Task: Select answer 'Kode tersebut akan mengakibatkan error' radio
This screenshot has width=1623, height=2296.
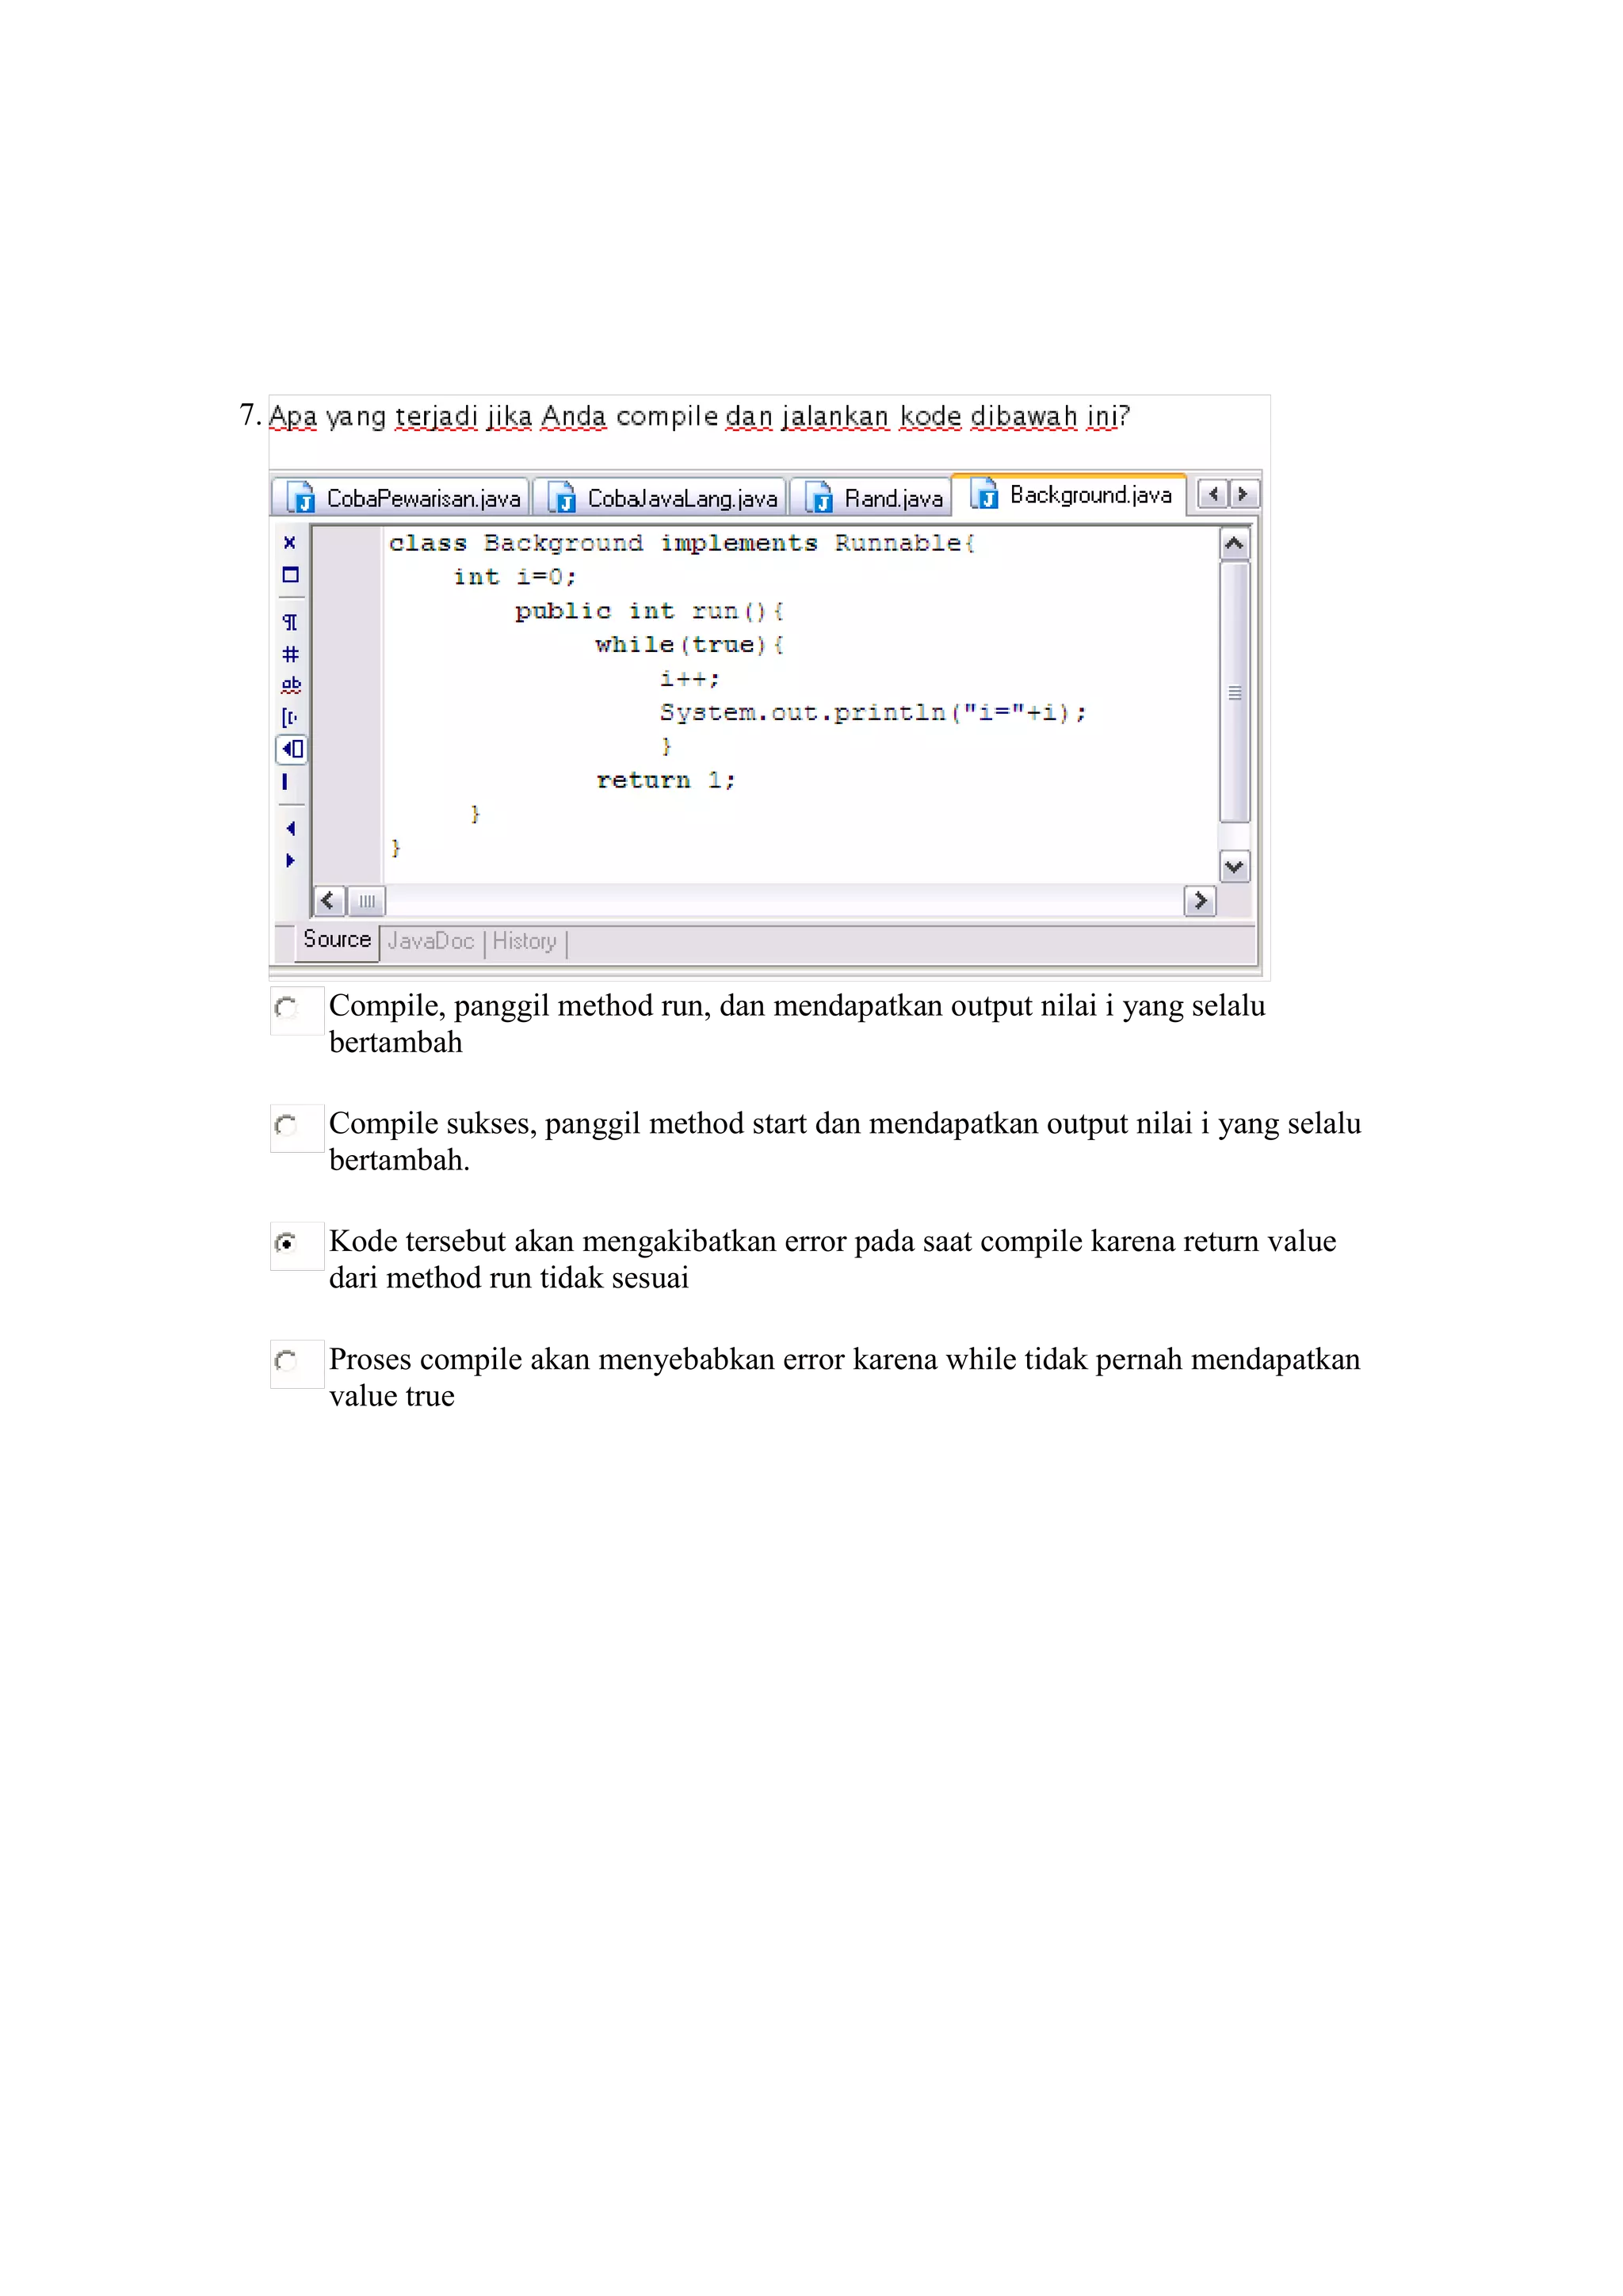Action: pos(286,1243)
